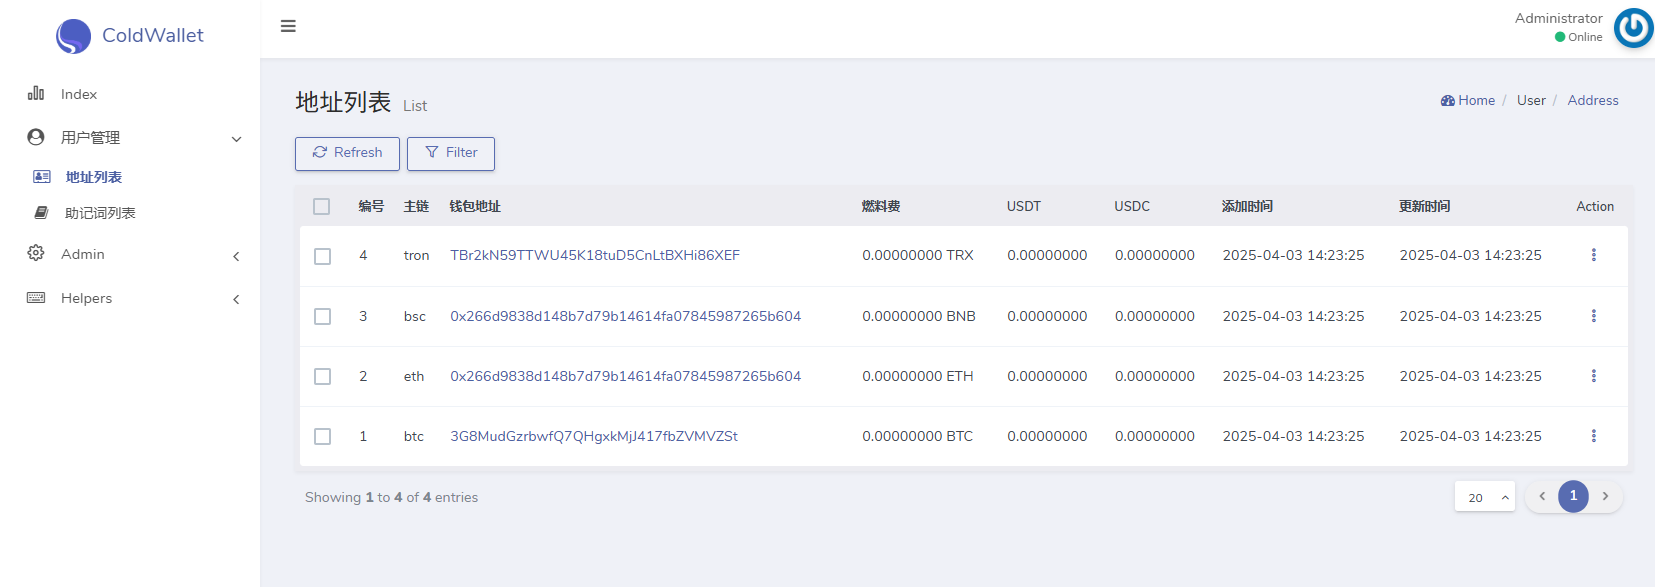The height and width of the screenshot is (587, 1655).
Task: Click the Admin gear icon in sidebar
Action: (36, 253)
